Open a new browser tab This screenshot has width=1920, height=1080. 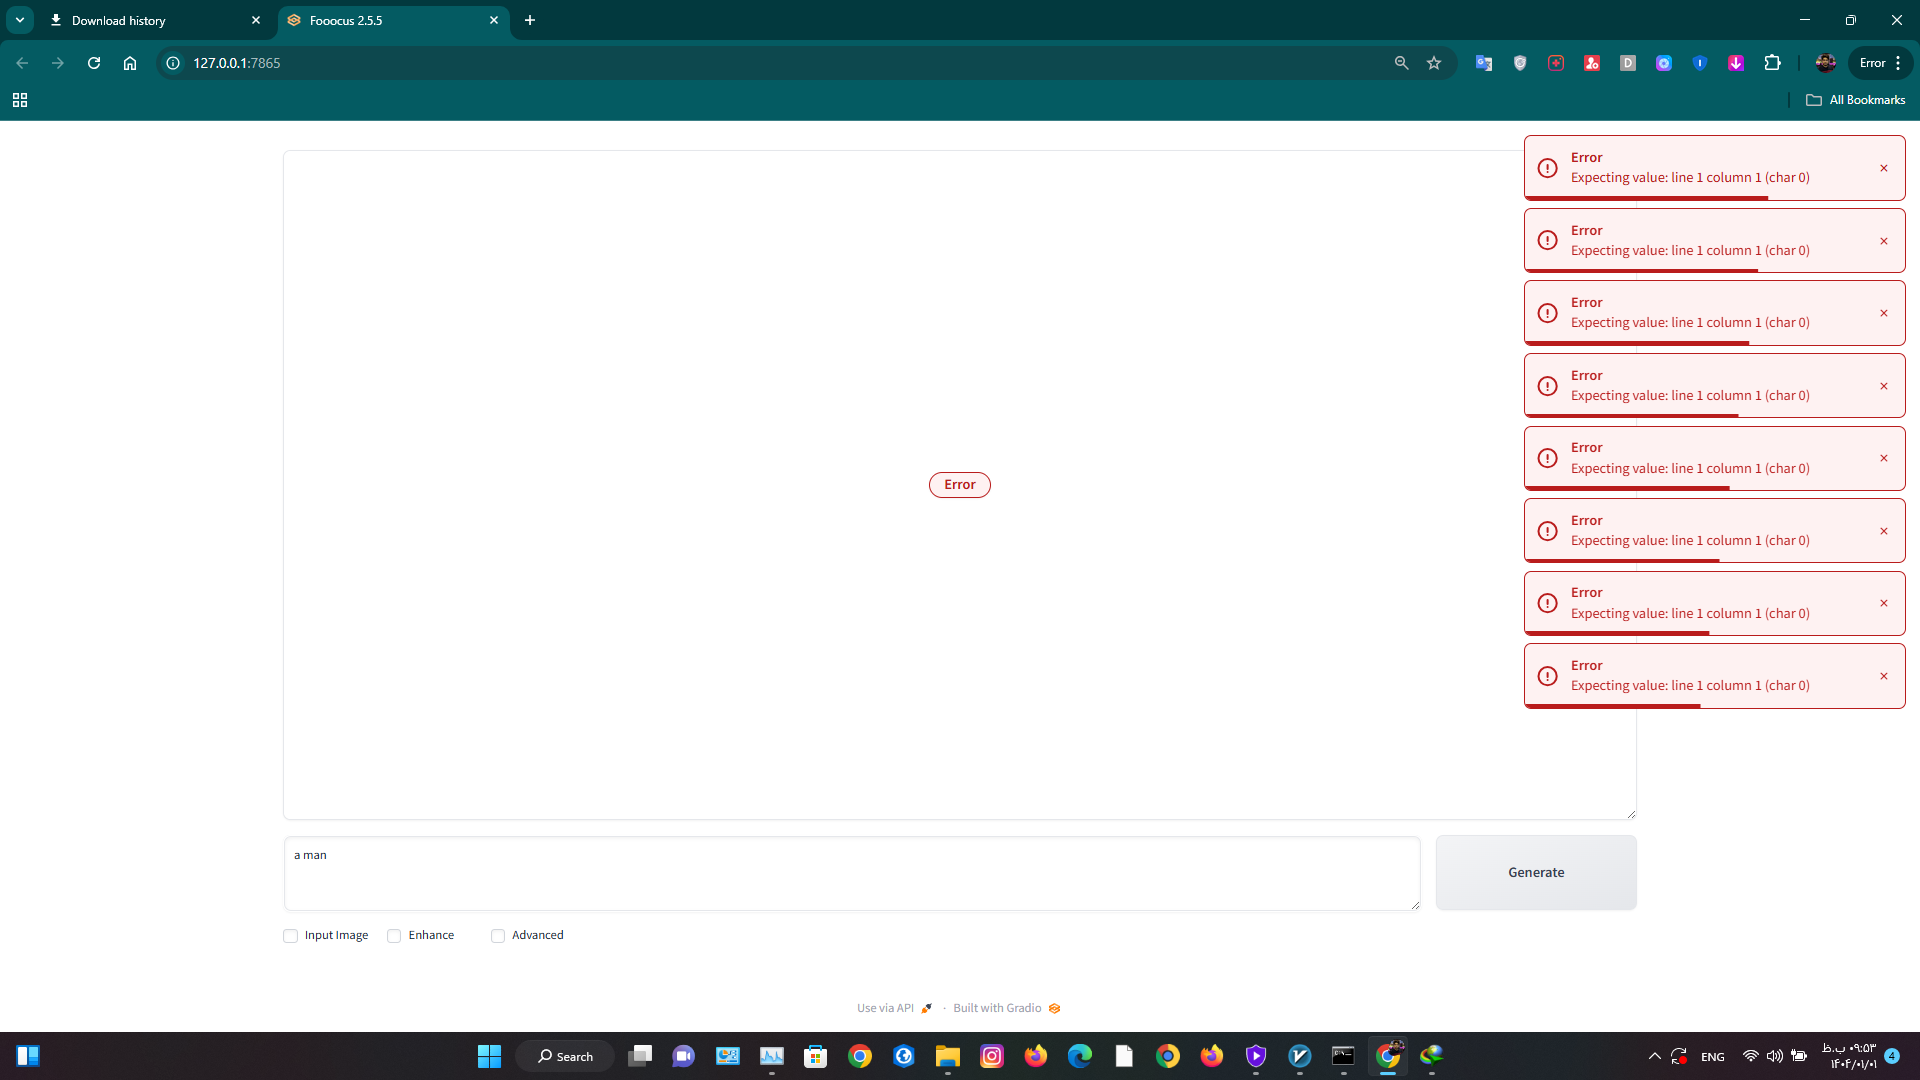coord(530,20)
